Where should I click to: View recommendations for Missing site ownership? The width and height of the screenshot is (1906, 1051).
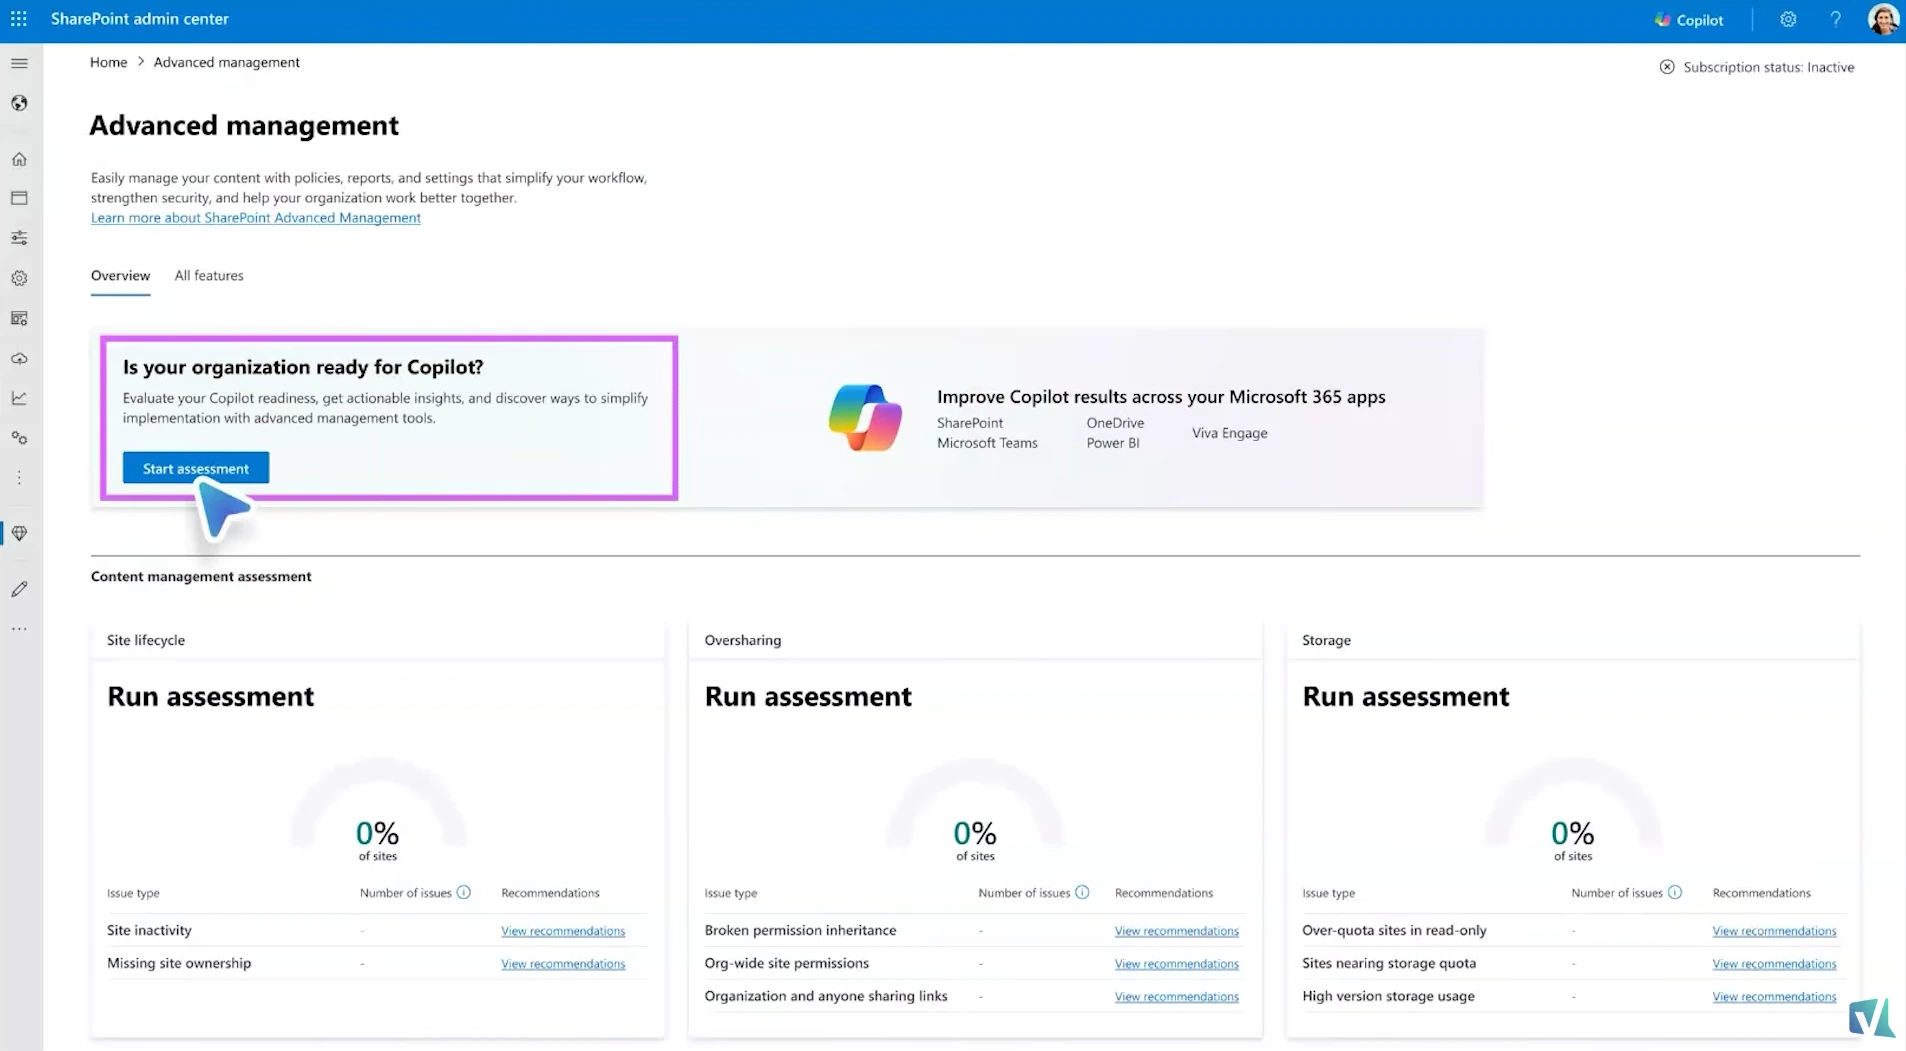(563, 964)
